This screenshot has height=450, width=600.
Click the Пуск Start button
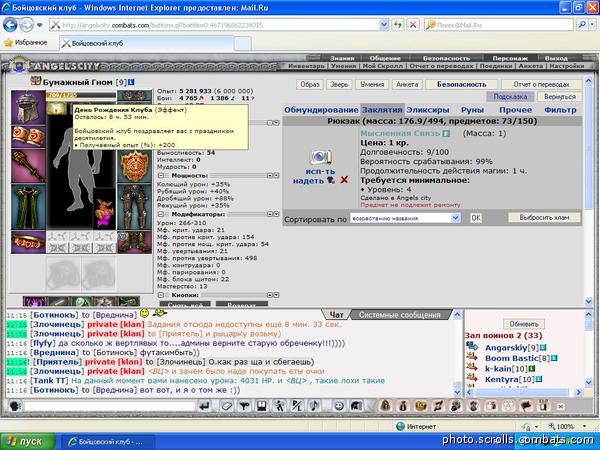coord(28,441)
